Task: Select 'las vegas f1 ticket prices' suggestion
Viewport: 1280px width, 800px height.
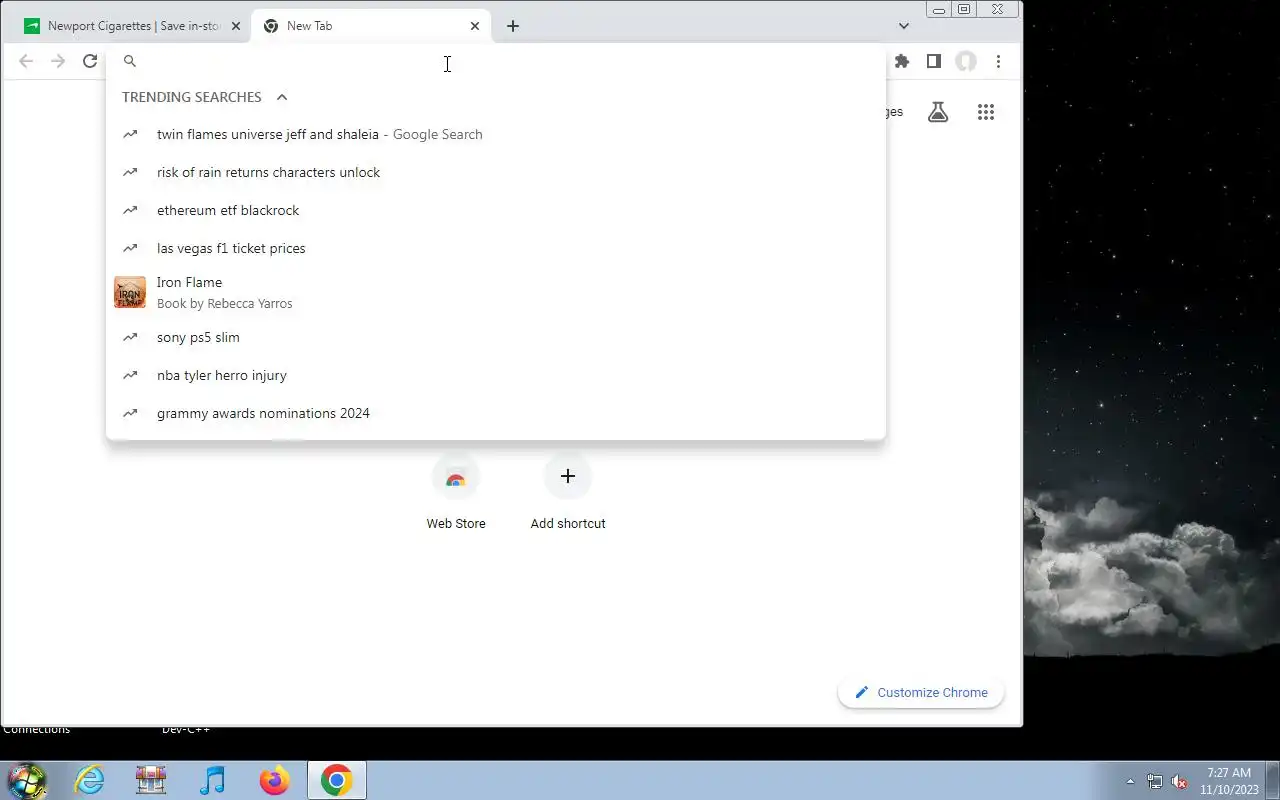Action: coord(496,248)
